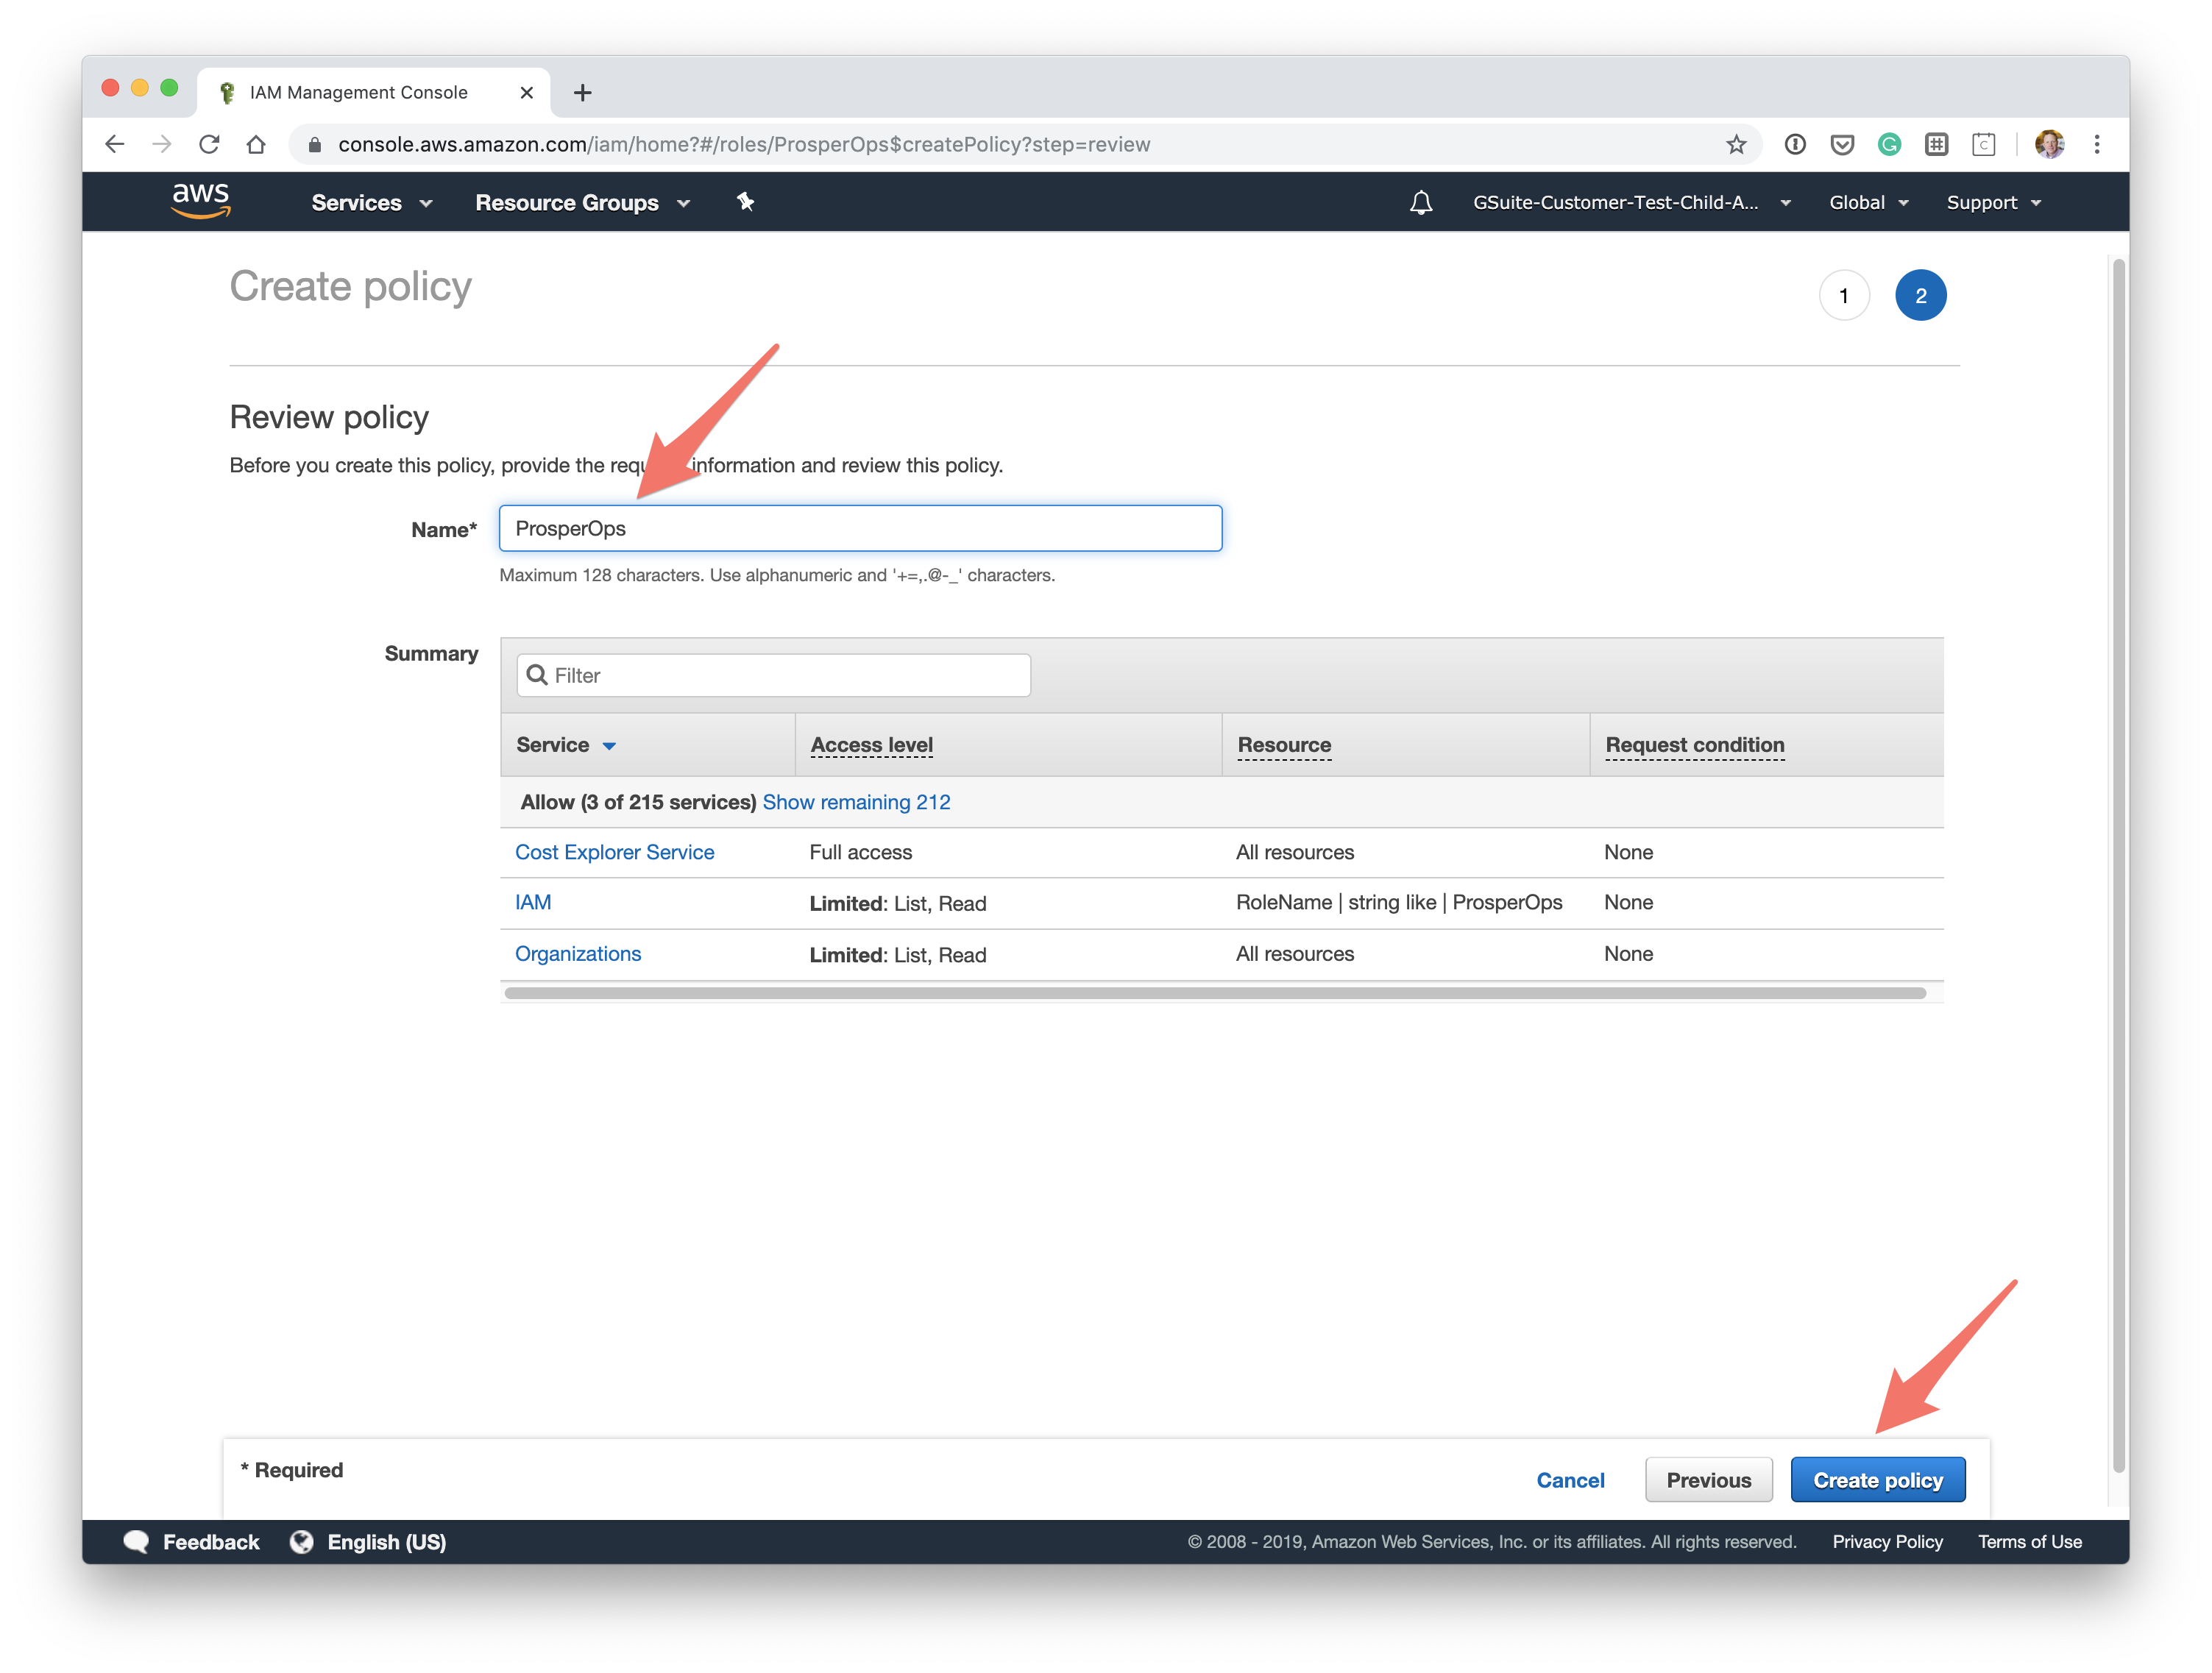This screenshot has height=1673, width=2212.
Task: Click 'RoleName | string like | ProsperOps' cell
Action: (1399, 902)
